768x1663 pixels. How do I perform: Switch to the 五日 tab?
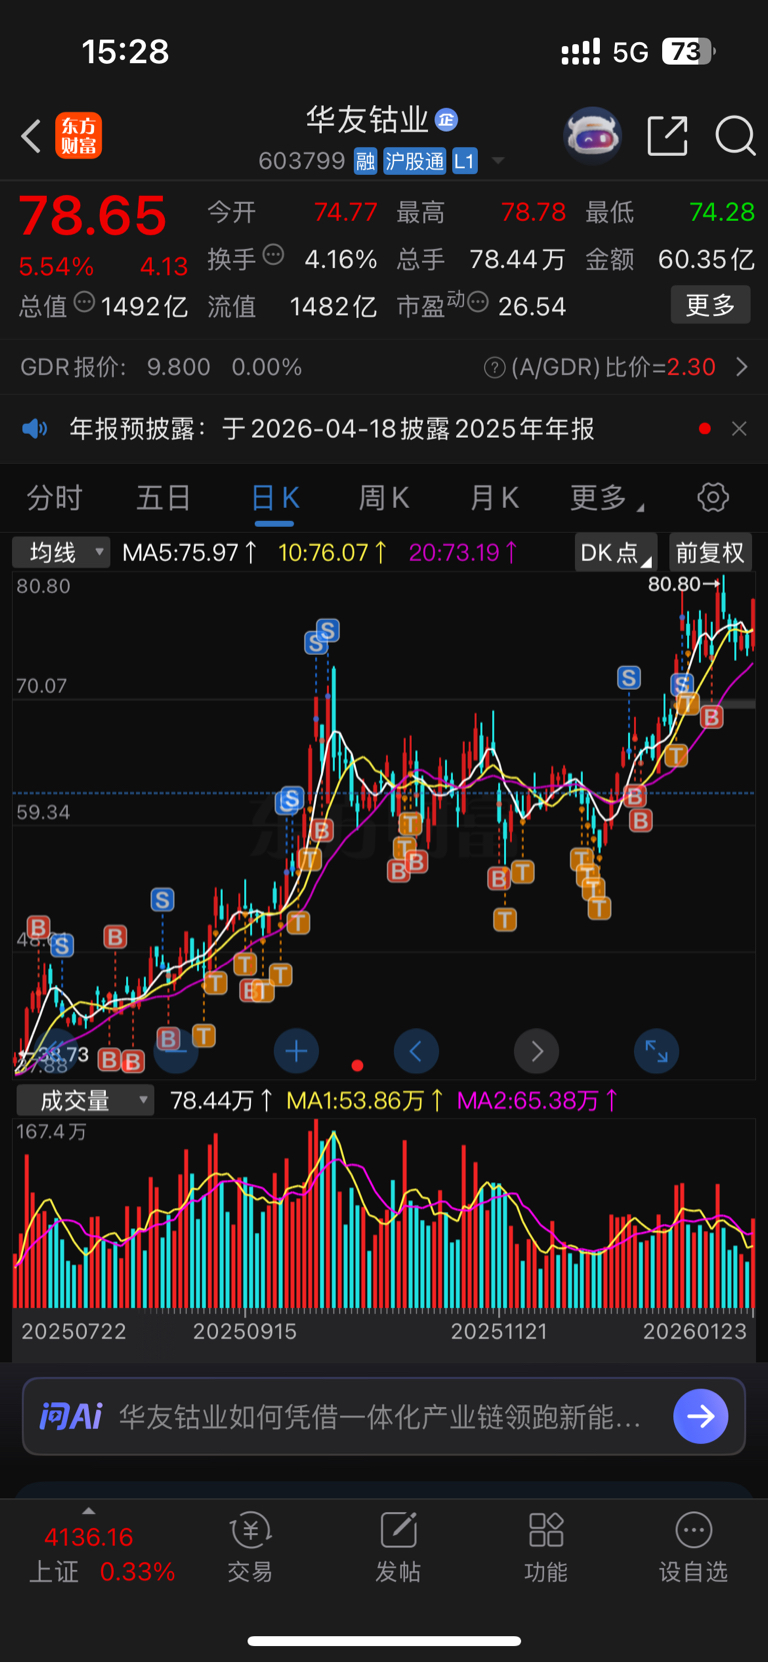pos(163,498)
